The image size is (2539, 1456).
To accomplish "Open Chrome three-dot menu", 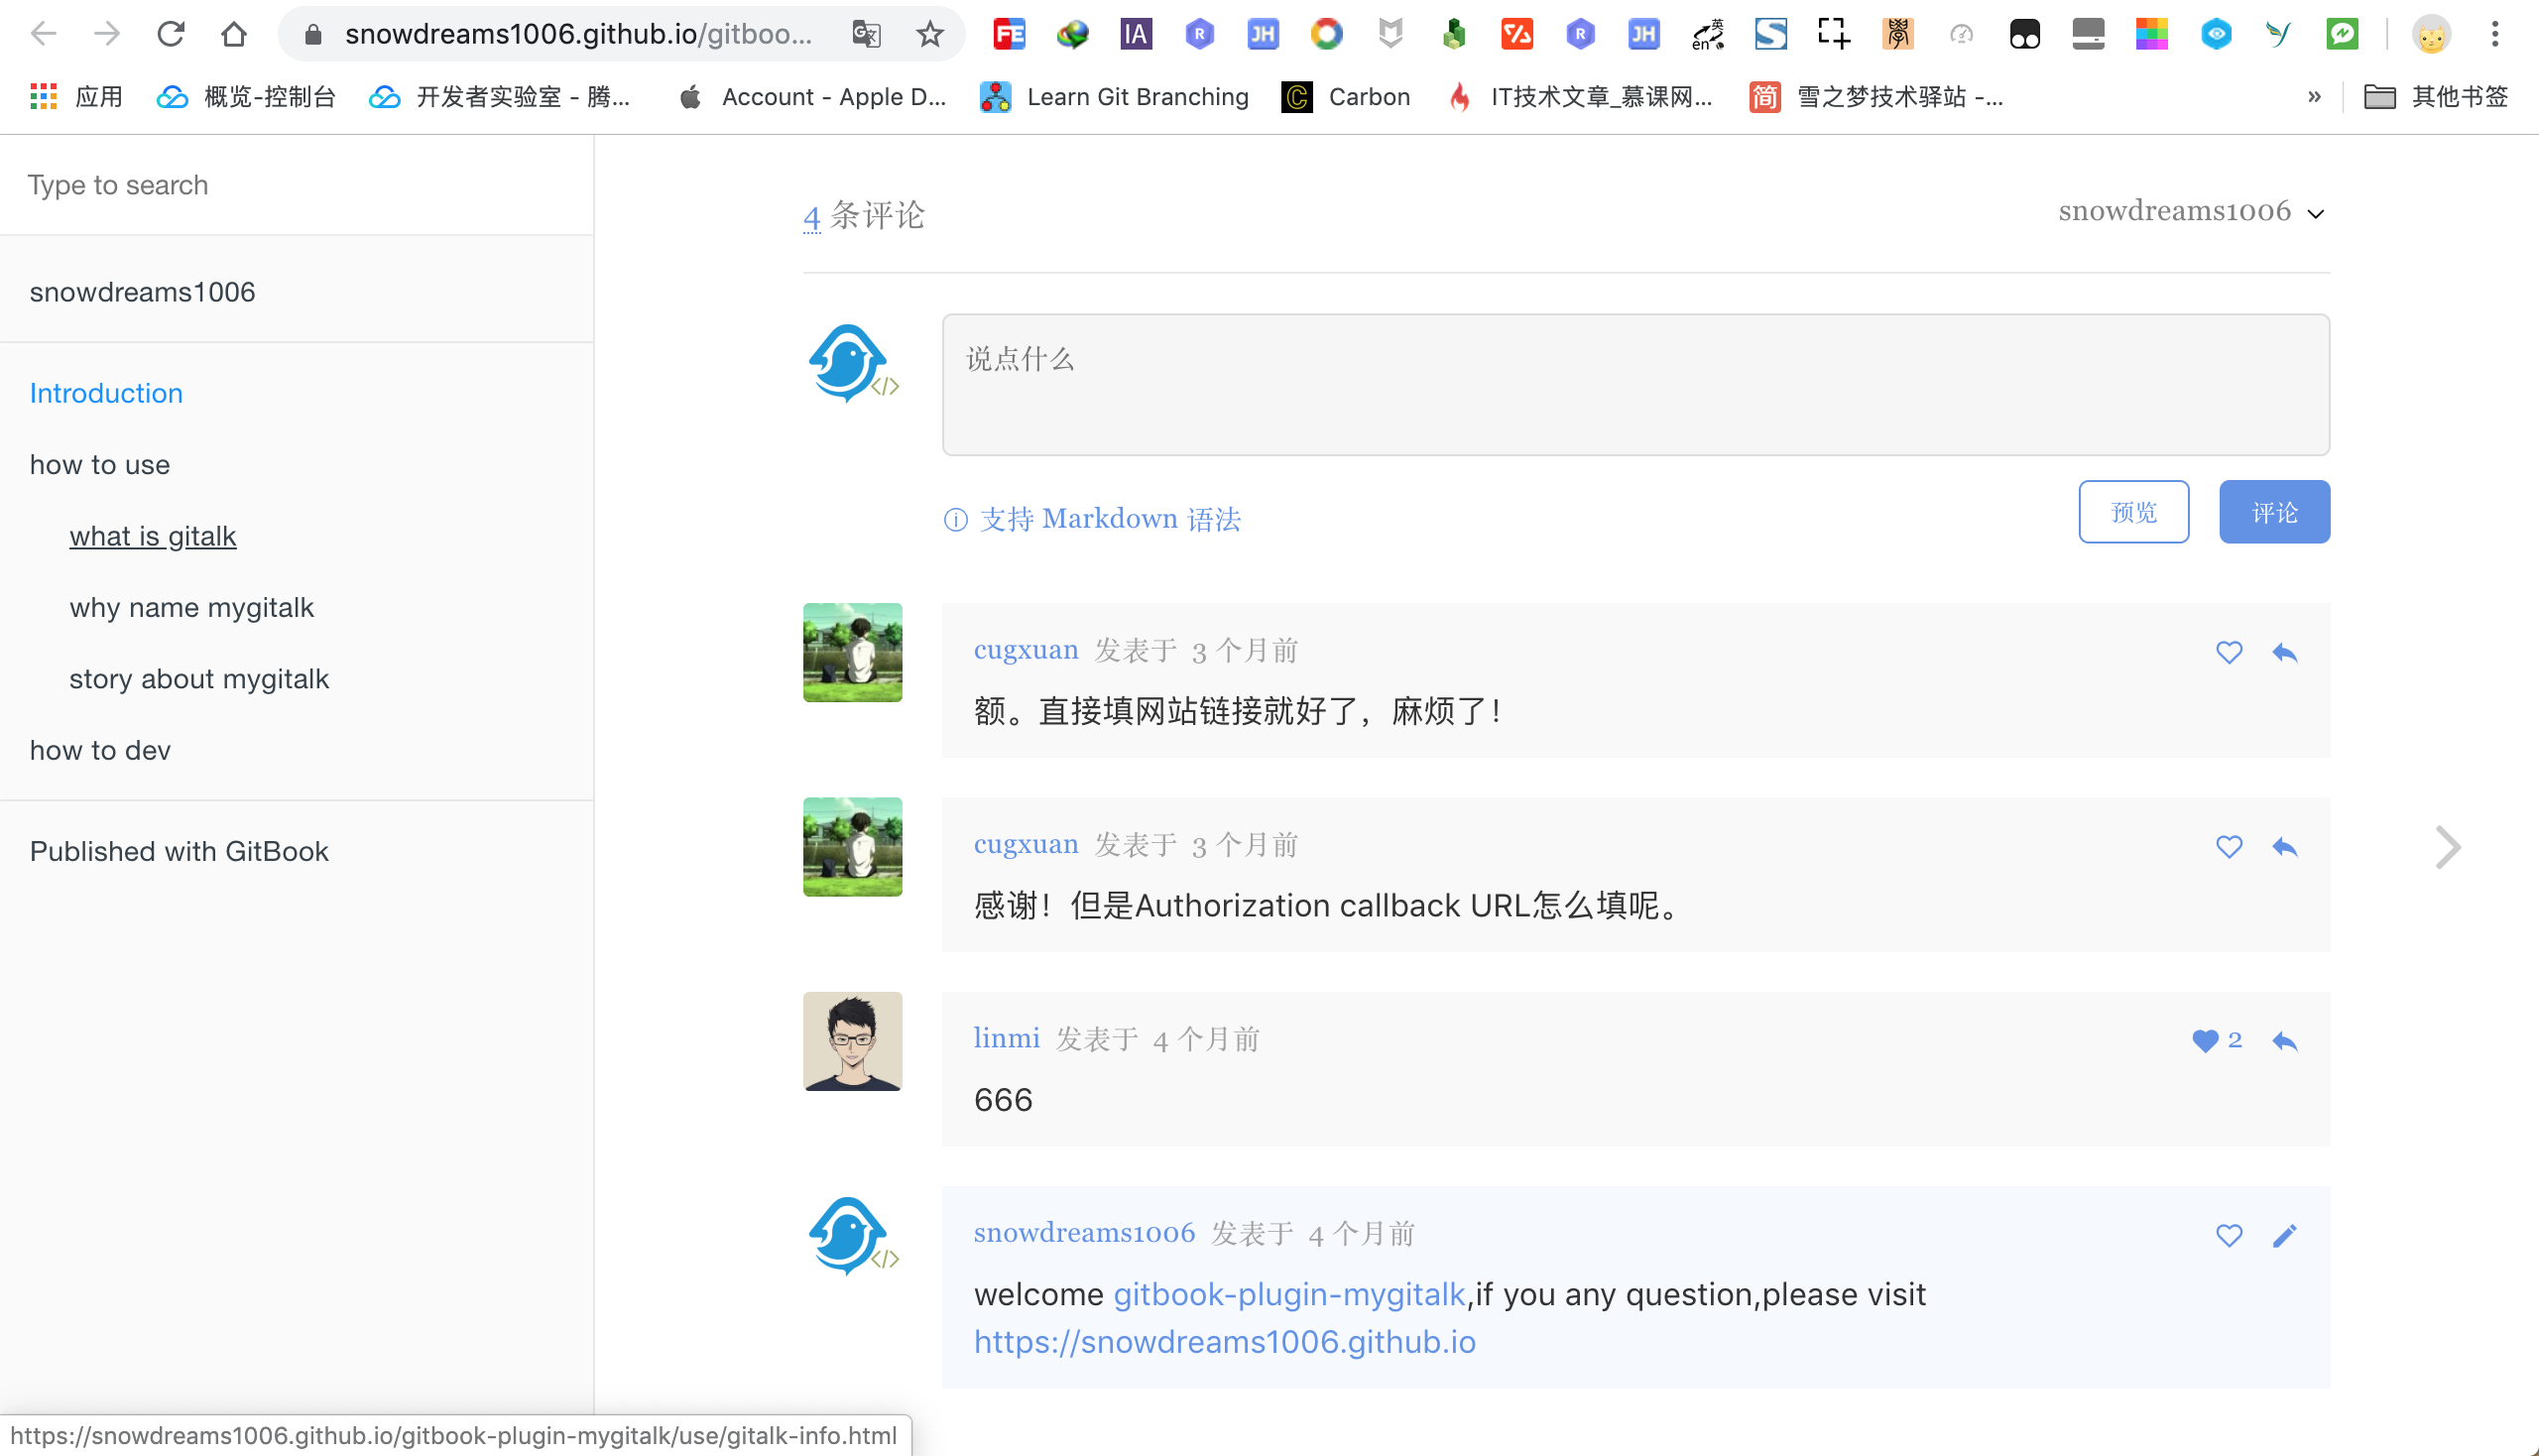I will tap(2495, 34).
